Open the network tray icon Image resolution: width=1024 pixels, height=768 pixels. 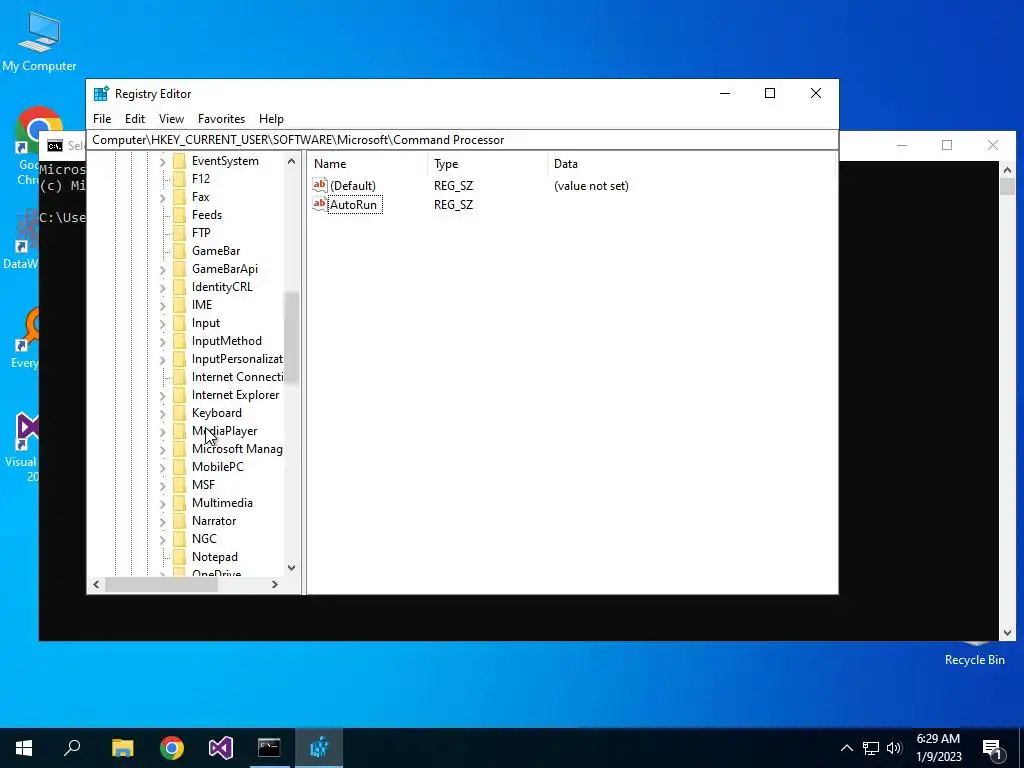871,748
